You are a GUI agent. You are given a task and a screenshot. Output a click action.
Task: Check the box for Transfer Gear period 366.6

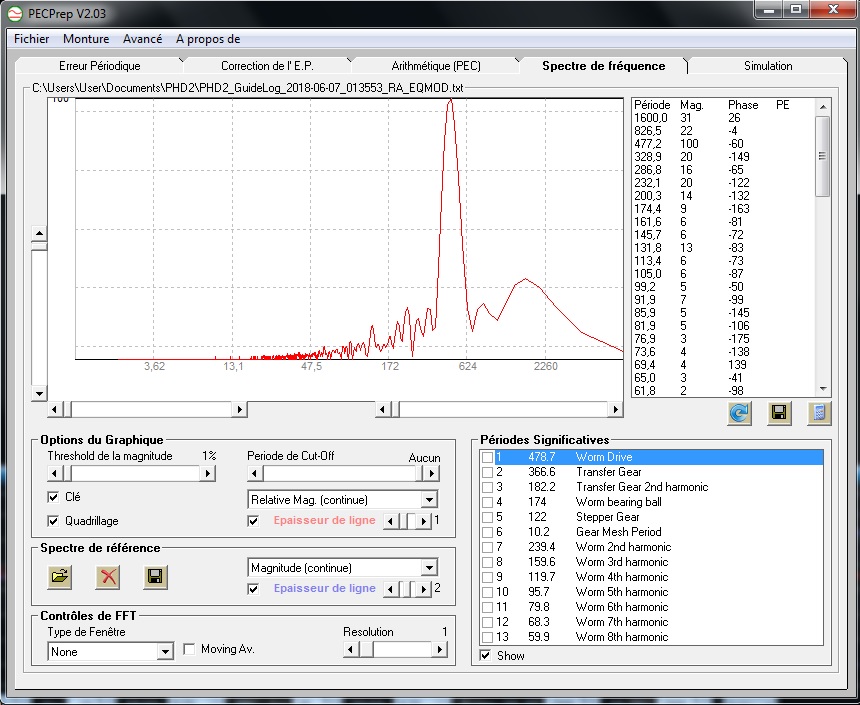[x=487, y=472]
